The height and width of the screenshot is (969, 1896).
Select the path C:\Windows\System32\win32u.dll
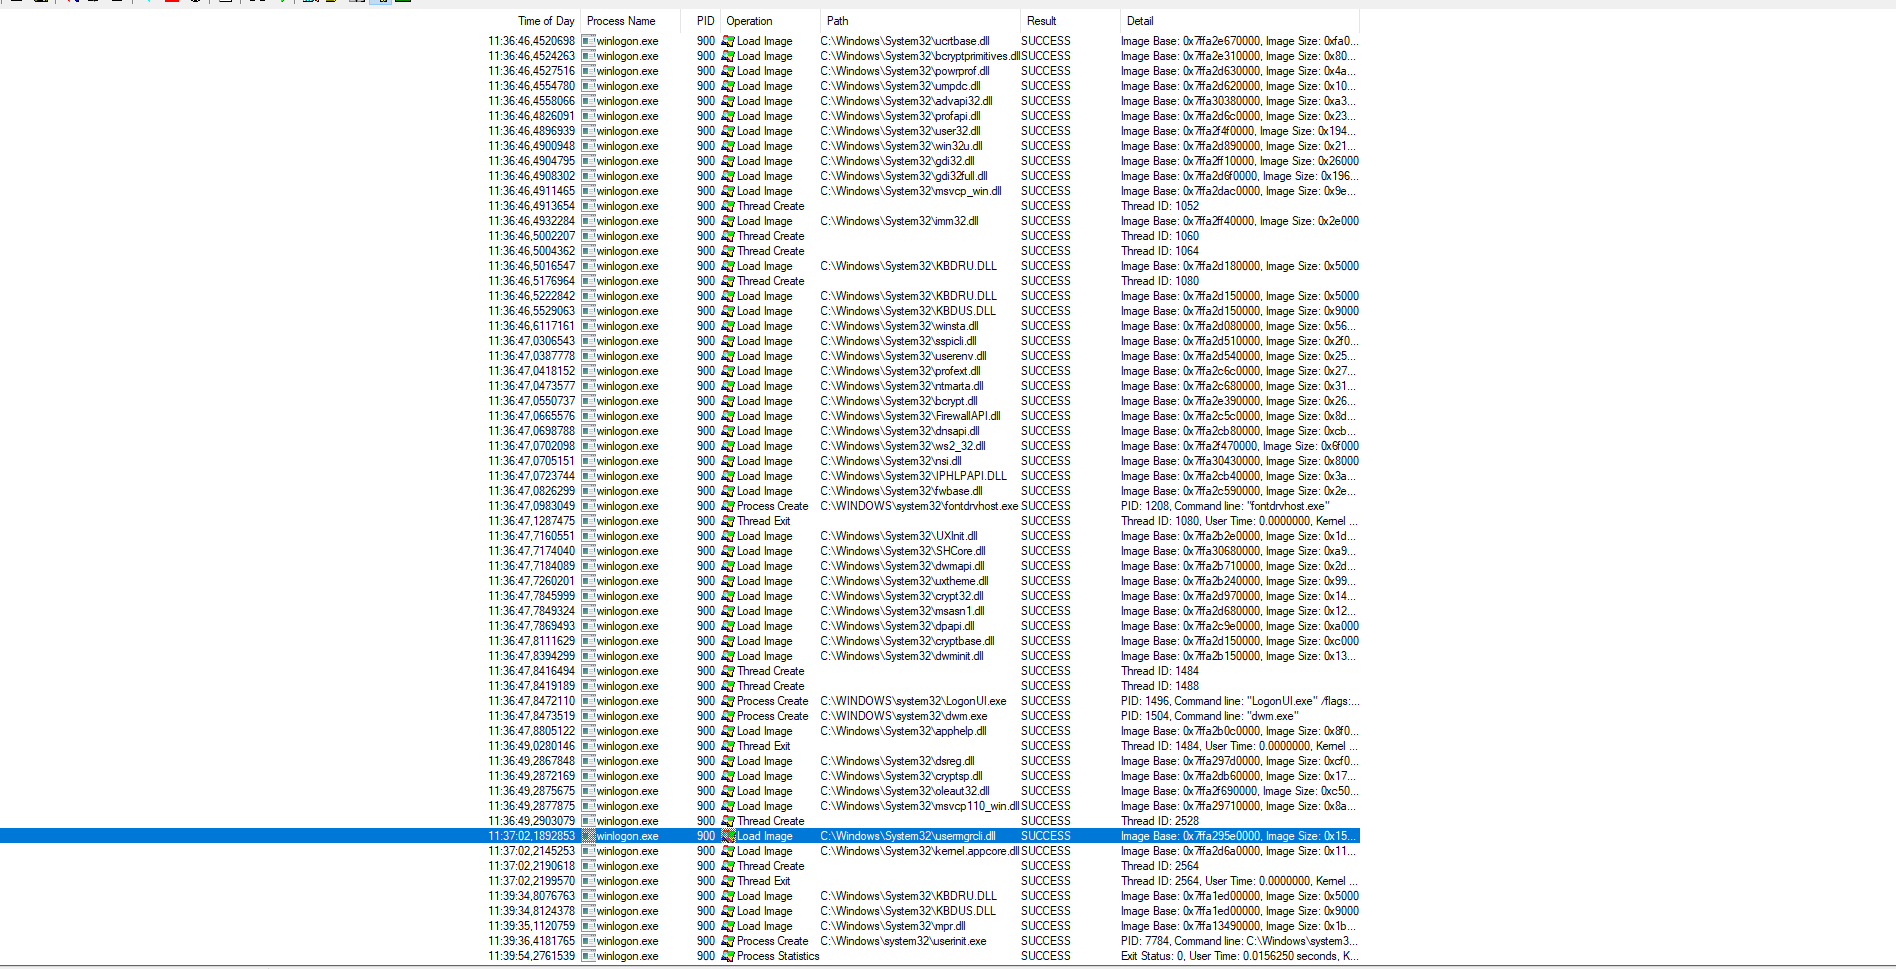[902, 146]
